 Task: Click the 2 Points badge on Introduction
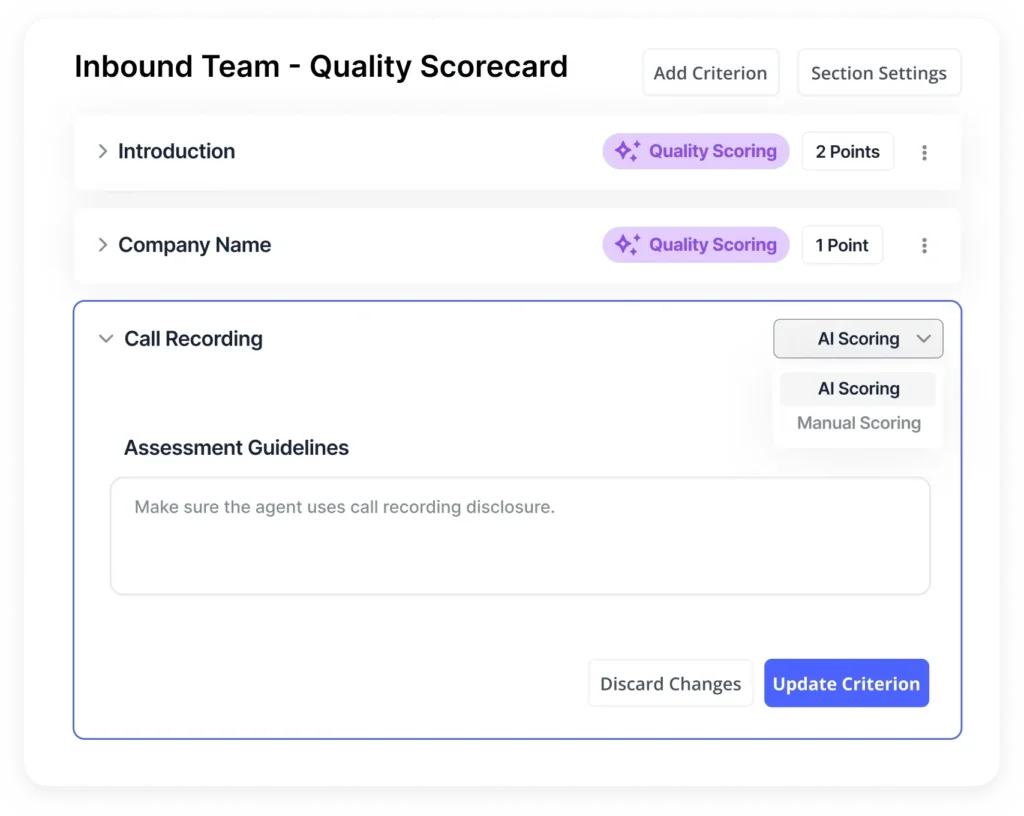tap(847, 151)
